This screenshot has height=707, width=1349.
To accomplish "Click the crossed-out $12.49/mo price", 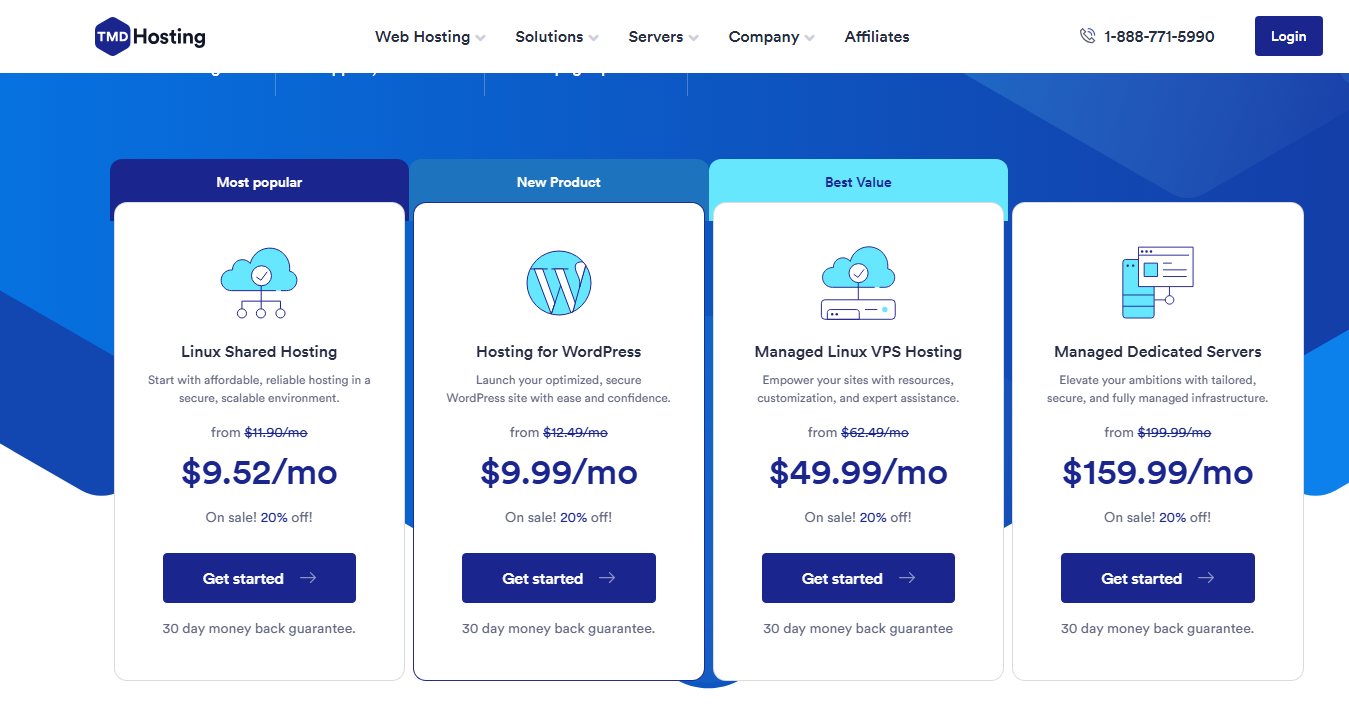I will [x=575, y=433].
